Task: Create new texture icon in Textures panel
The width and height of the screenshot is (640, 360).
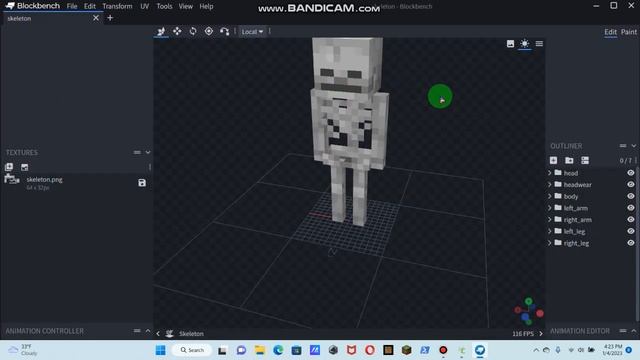Action: (24, 167)
